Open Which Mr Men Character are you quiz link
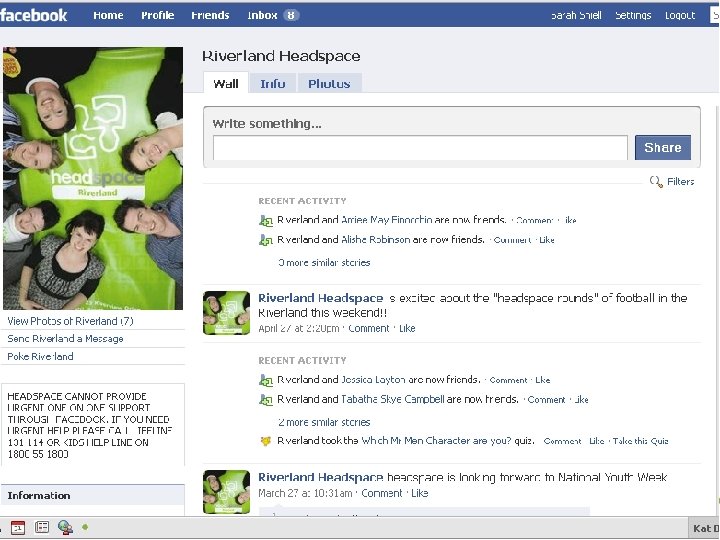 coord(436,440)
